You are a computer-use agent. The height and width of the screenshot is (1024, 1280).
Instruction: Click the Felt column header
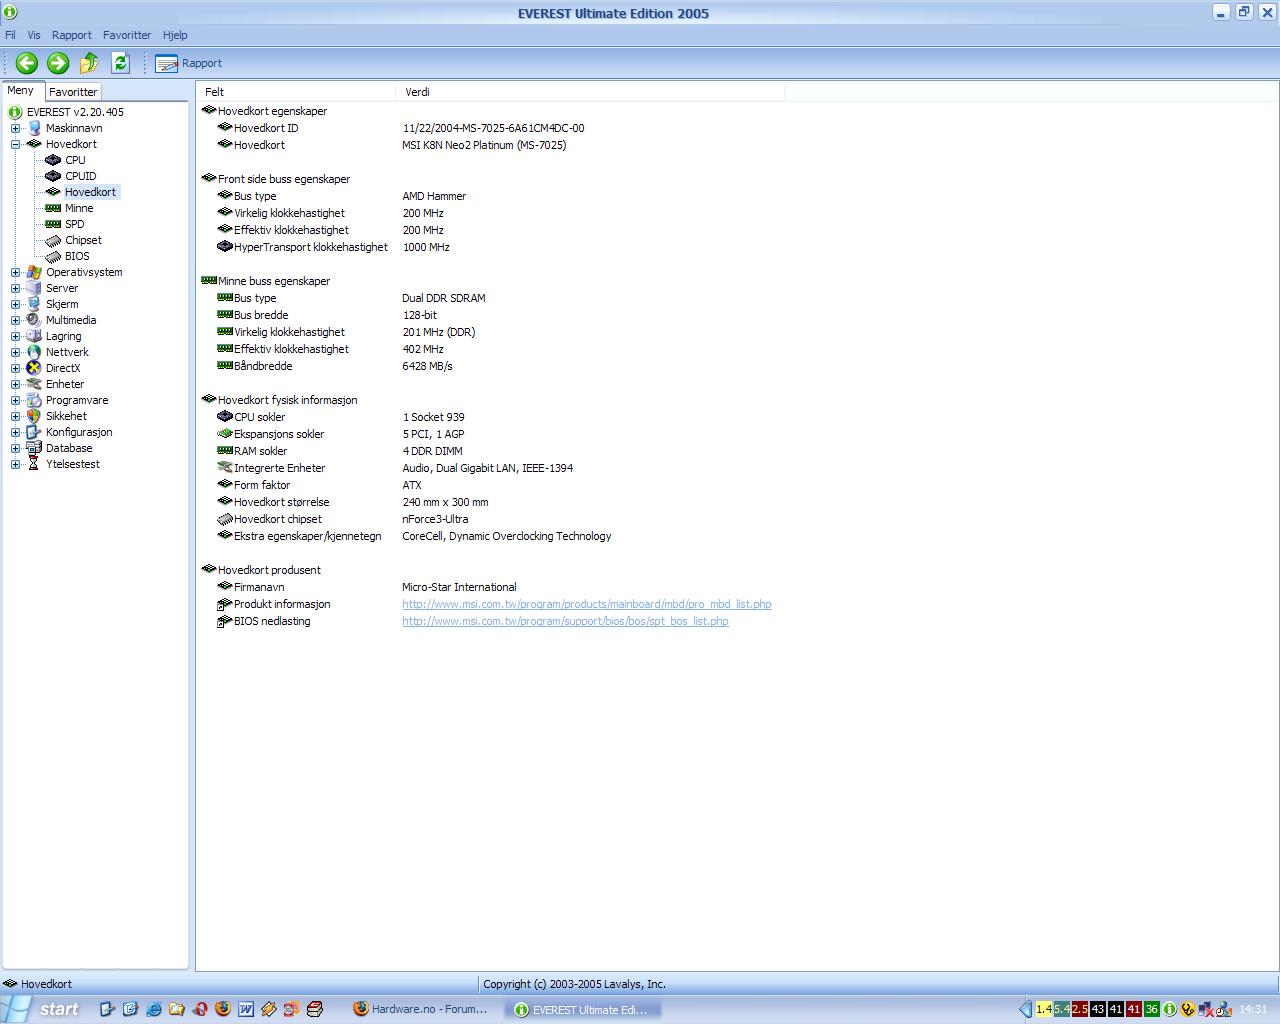click(295, 92)
